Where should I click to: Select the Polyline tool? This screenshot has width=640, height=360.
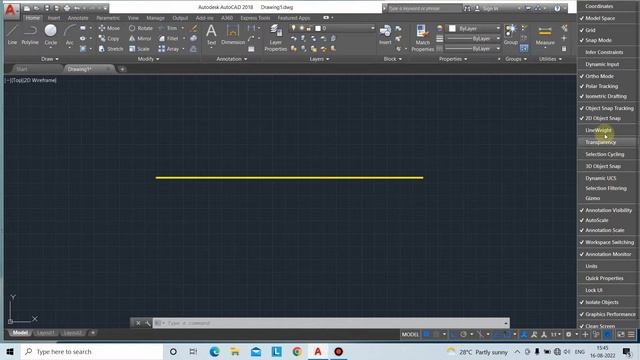tap(30, 35)
